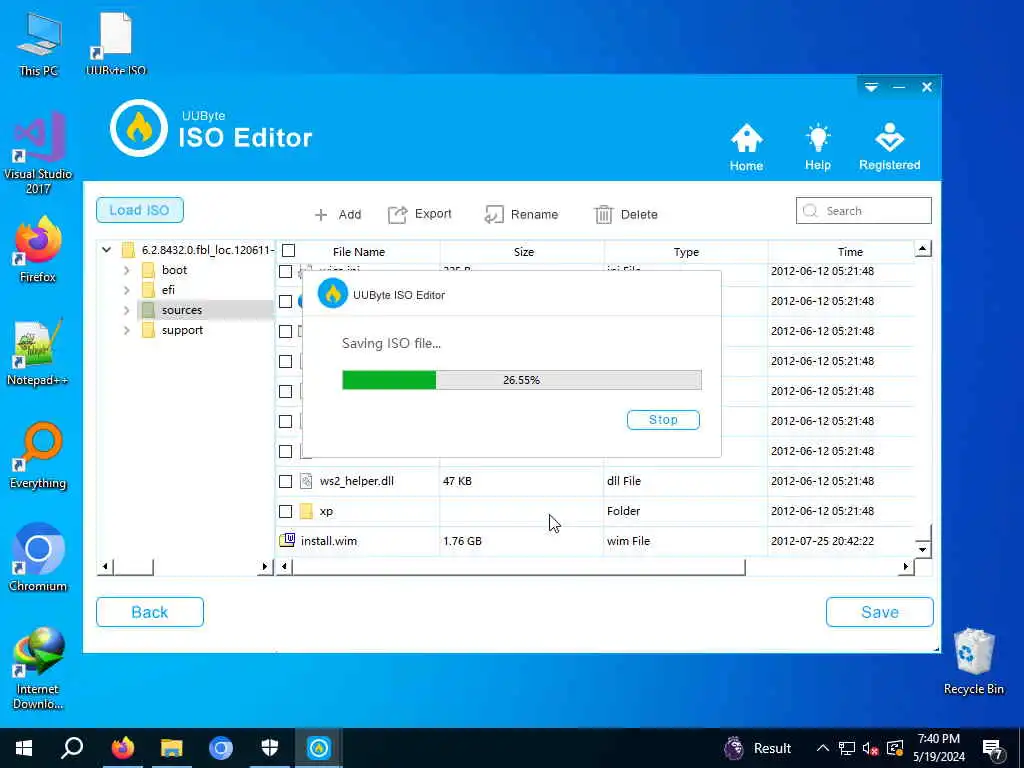Sort by Type column header
Image resolution: width=1024 pixels, height=768 pixels.
click(686, 251)
